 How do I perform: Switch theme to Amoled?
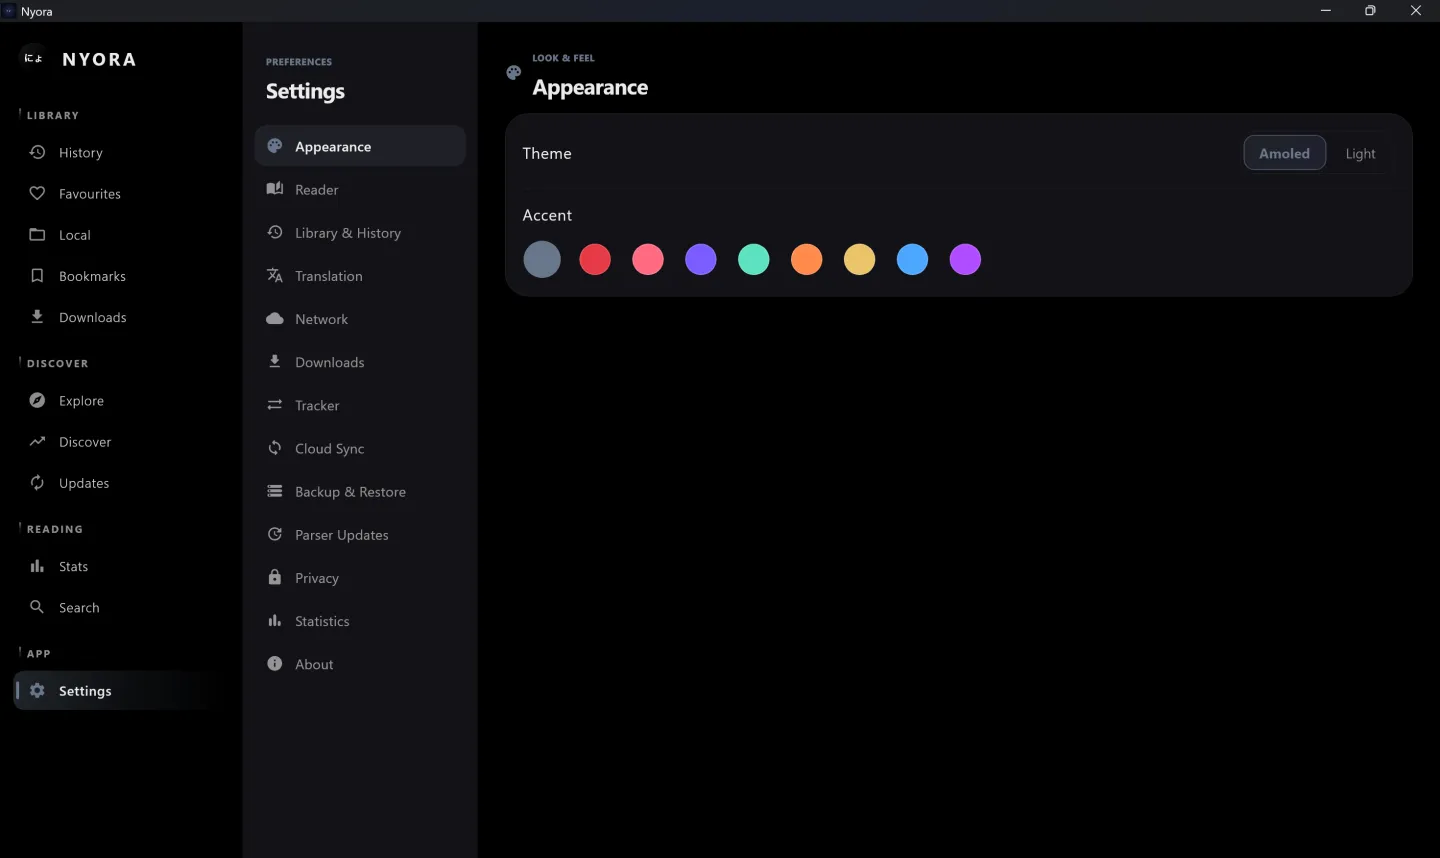[1284, 153]
